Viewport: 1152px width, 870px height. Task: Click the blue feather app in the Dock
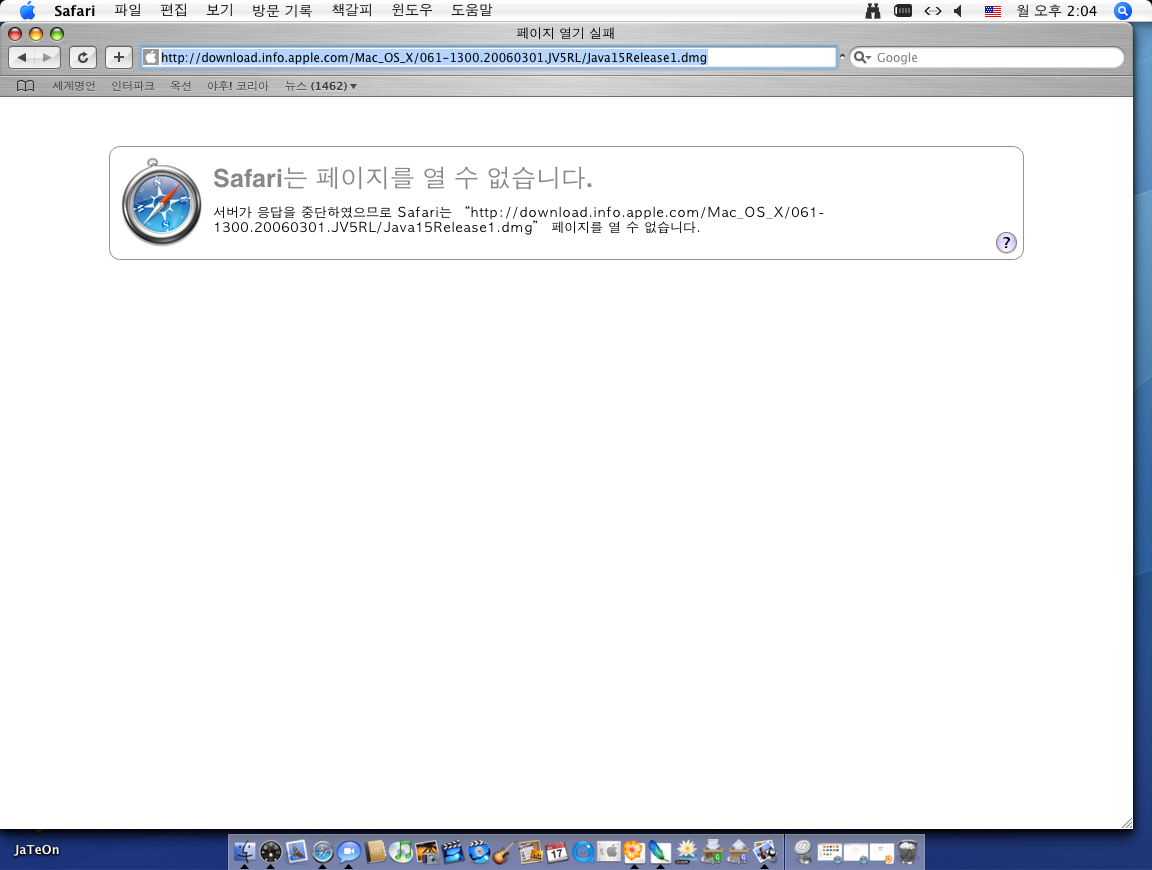(660, 852)
